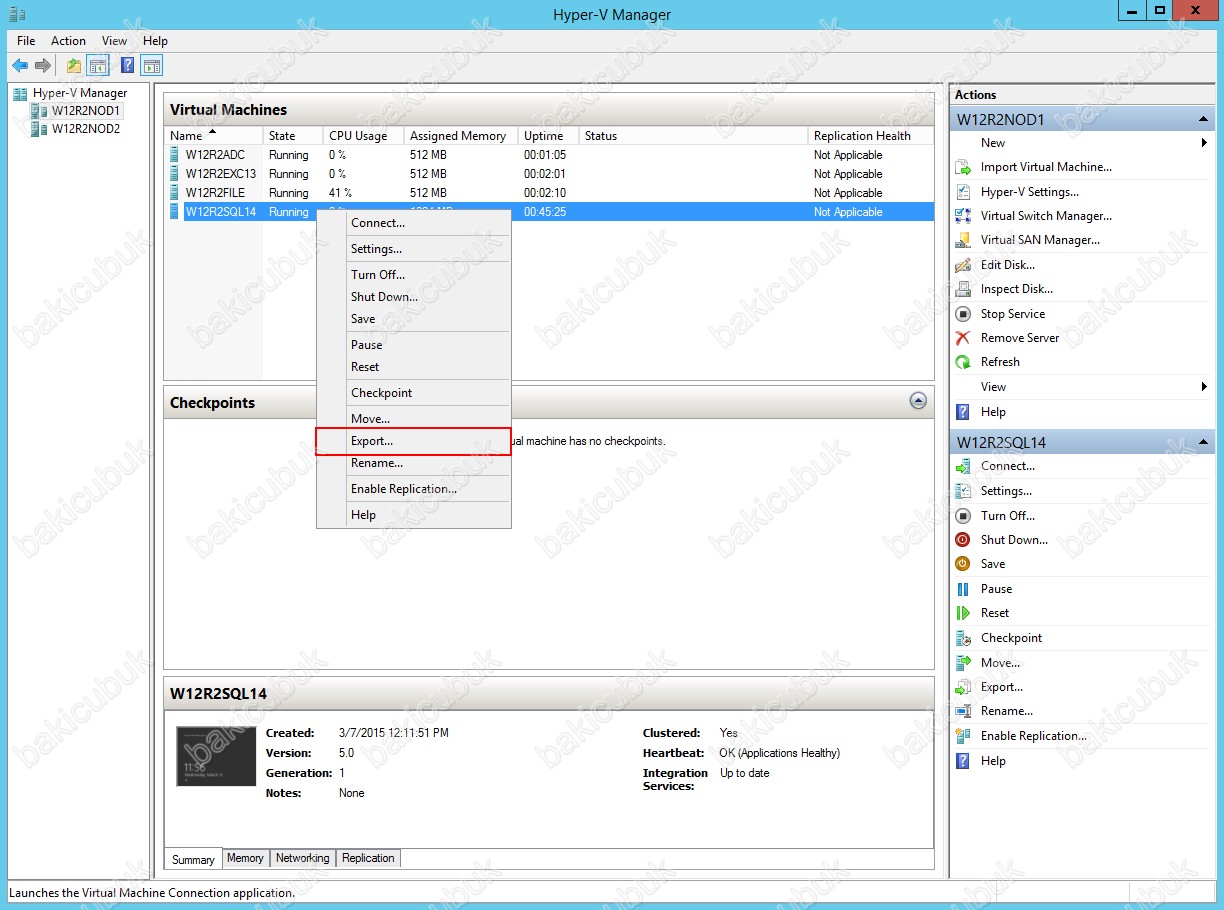Launch Virtual SAN Manager
The width and height of the screenshot is (1224, 910).
click(x=1040, y=240)
